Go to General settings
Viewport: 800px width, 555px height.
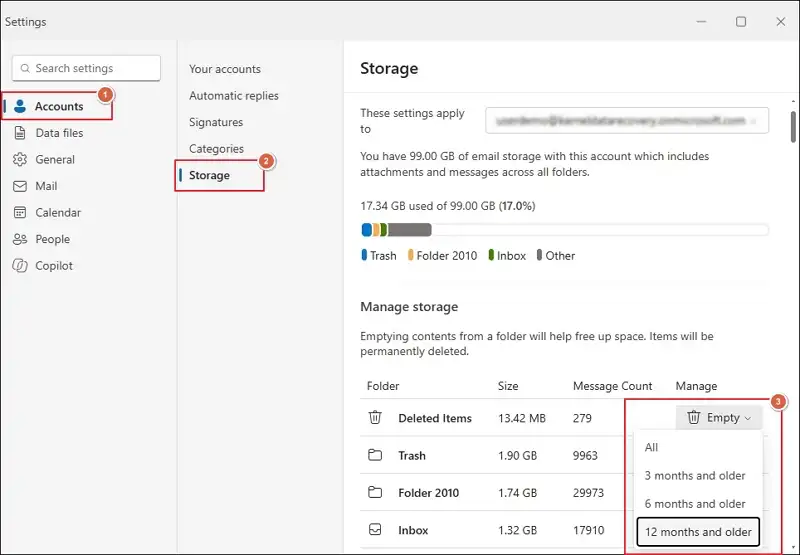coord(55,159)
